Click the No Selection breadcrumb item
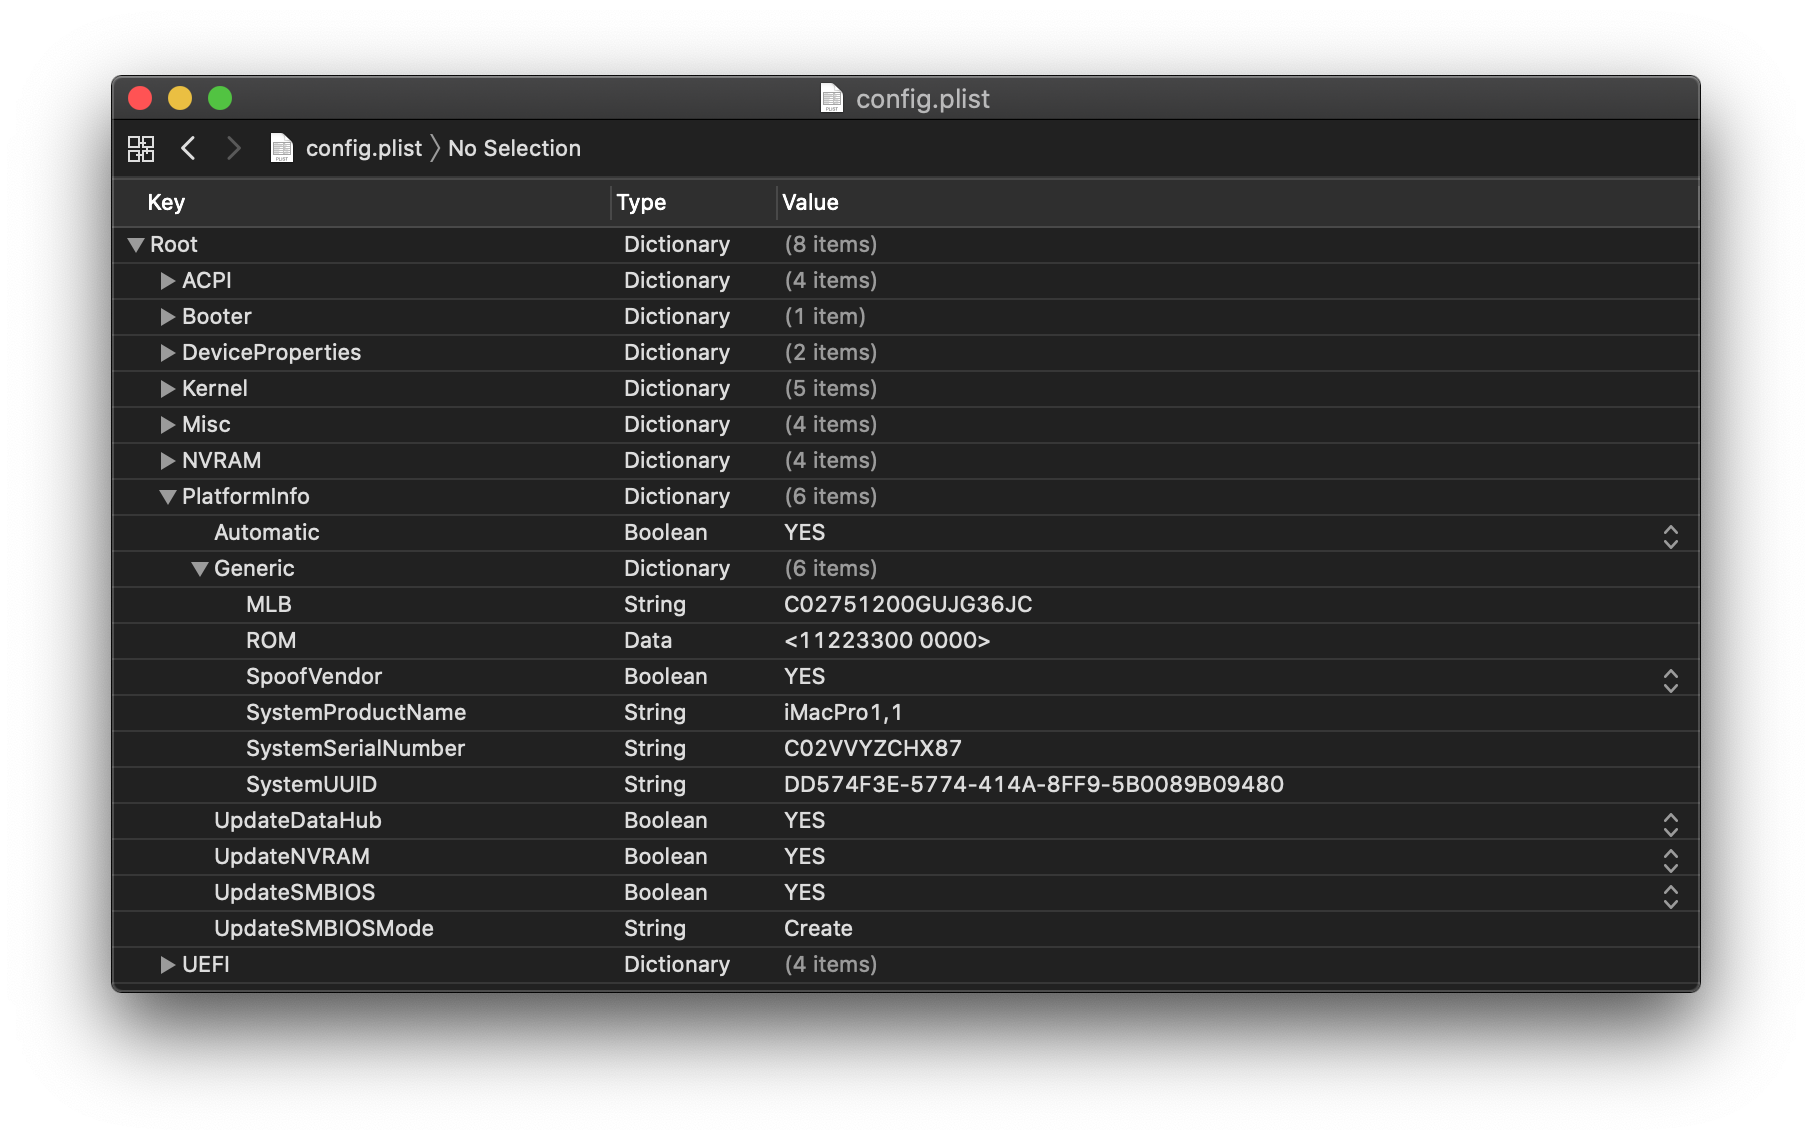1812x1140 pixels. pos(514,148)
